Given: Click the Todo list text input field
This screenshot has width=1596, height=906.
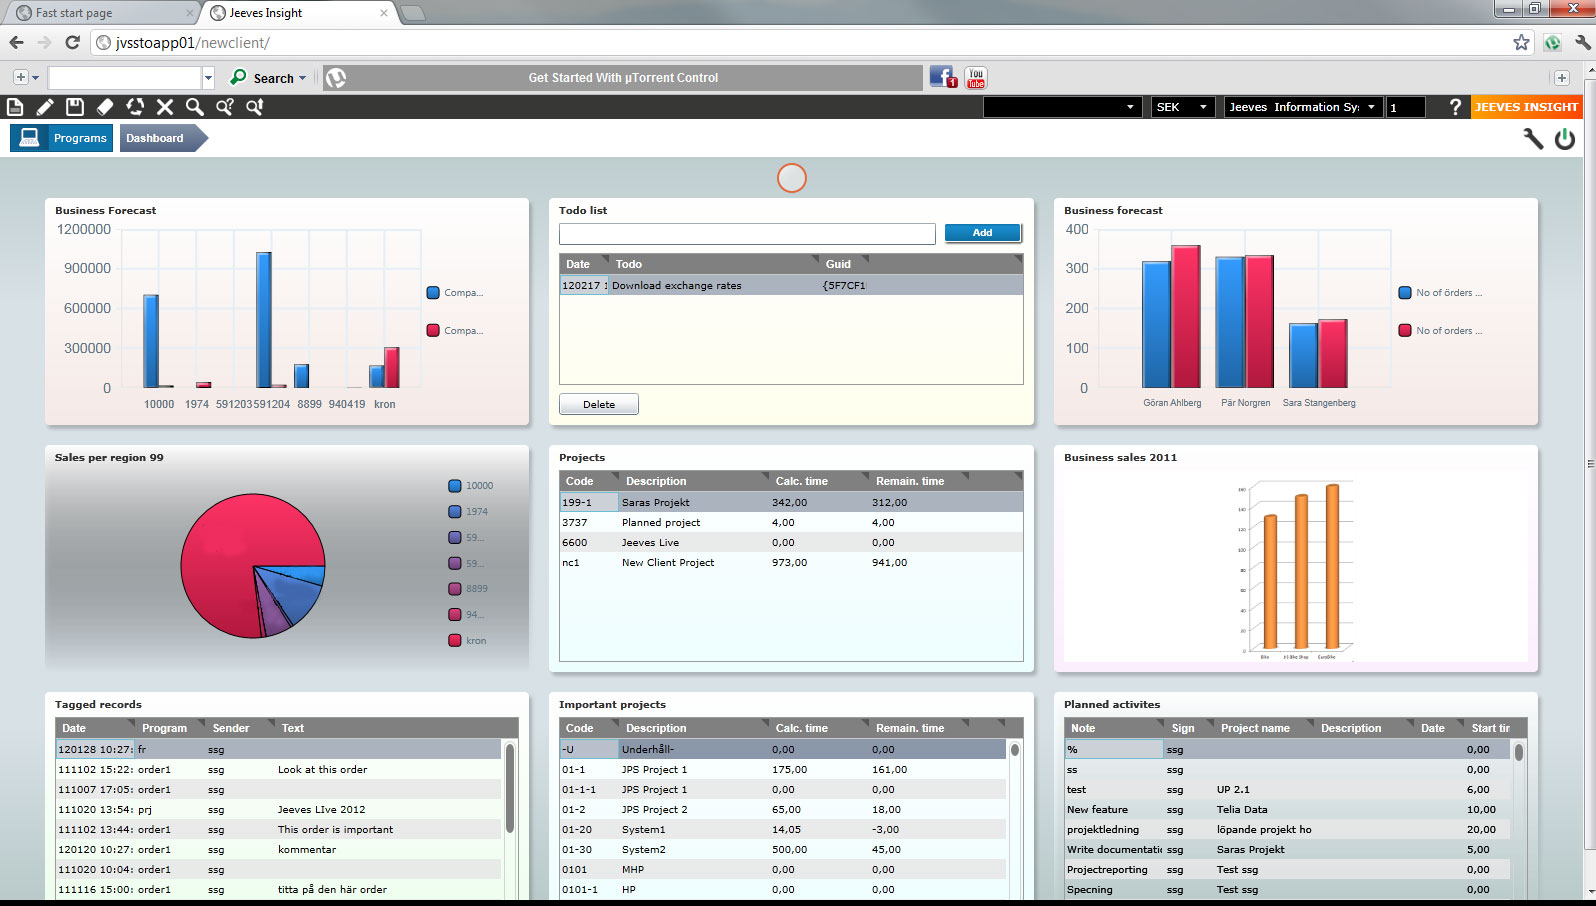Looking at the screenshot, I should tap(747, 233).
